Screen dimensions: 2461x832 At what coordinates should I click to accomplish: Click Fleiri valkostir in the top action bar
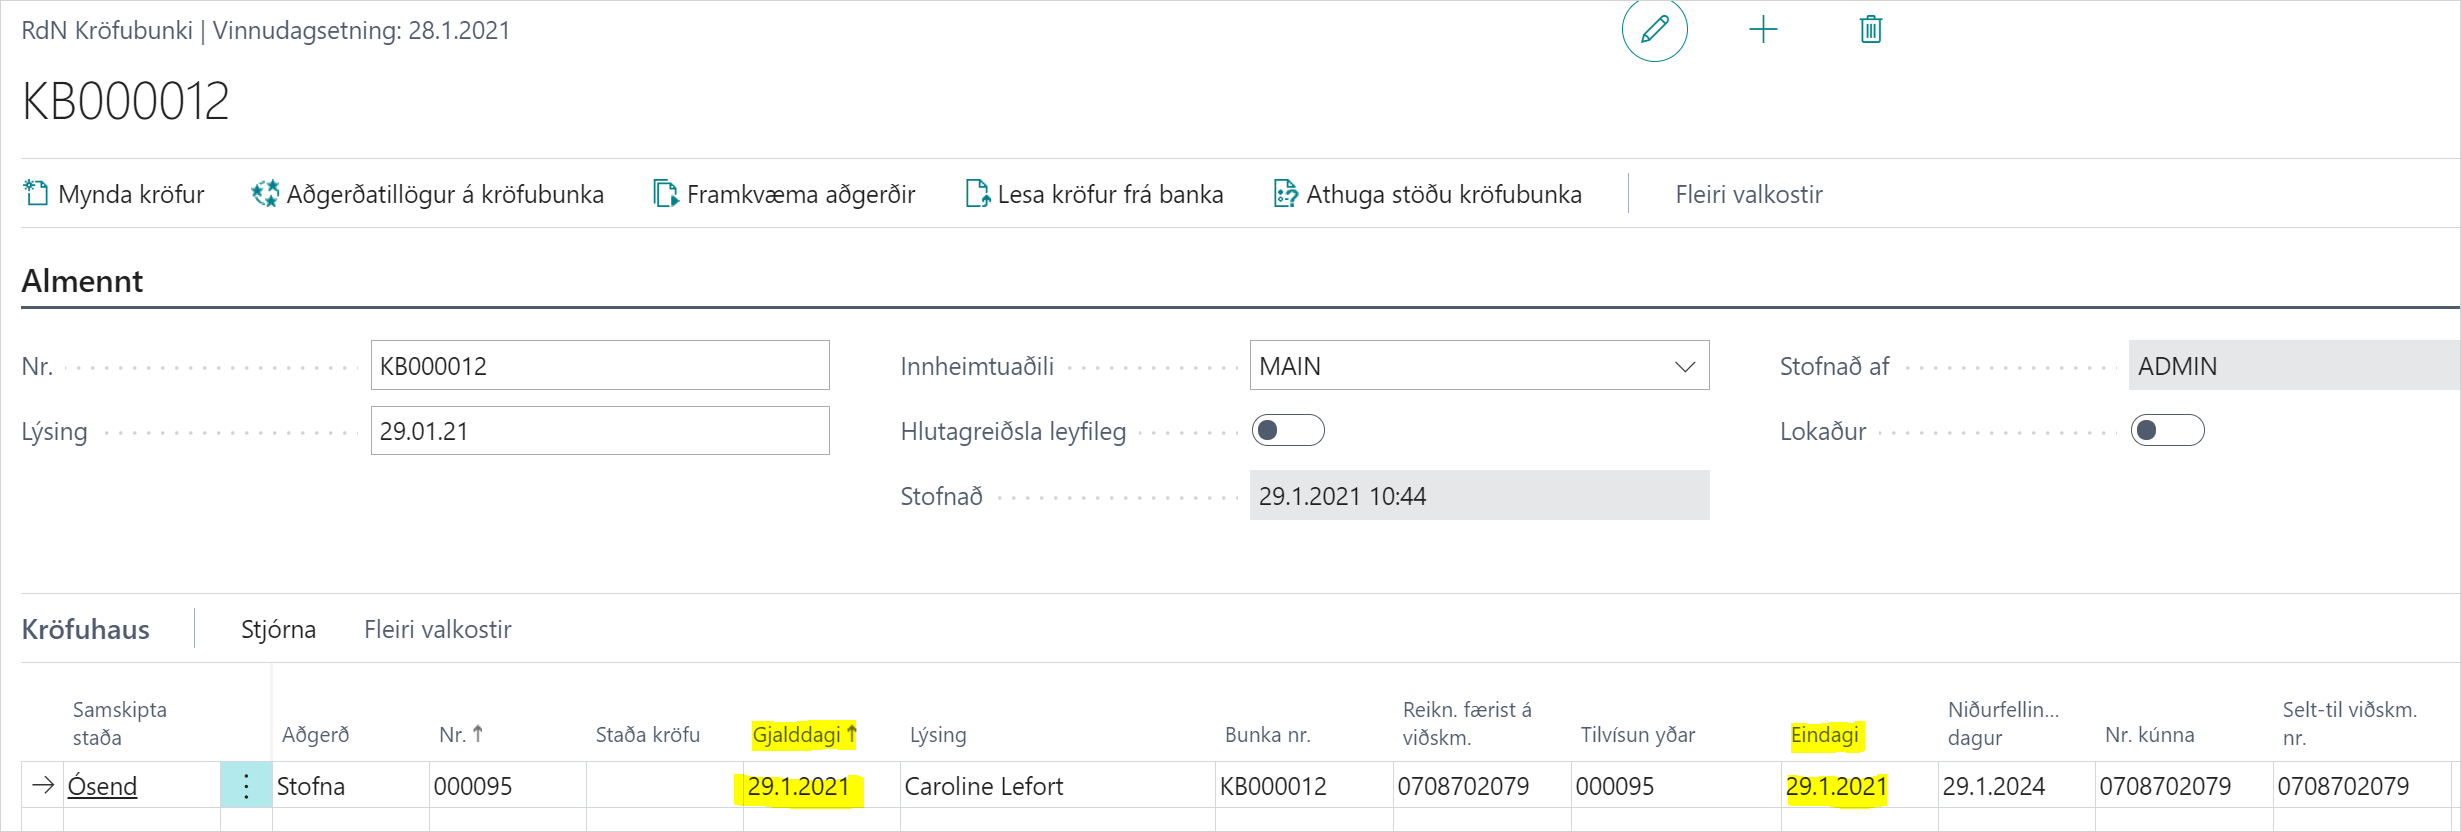pyautogui.click(x=1748, y=194)
